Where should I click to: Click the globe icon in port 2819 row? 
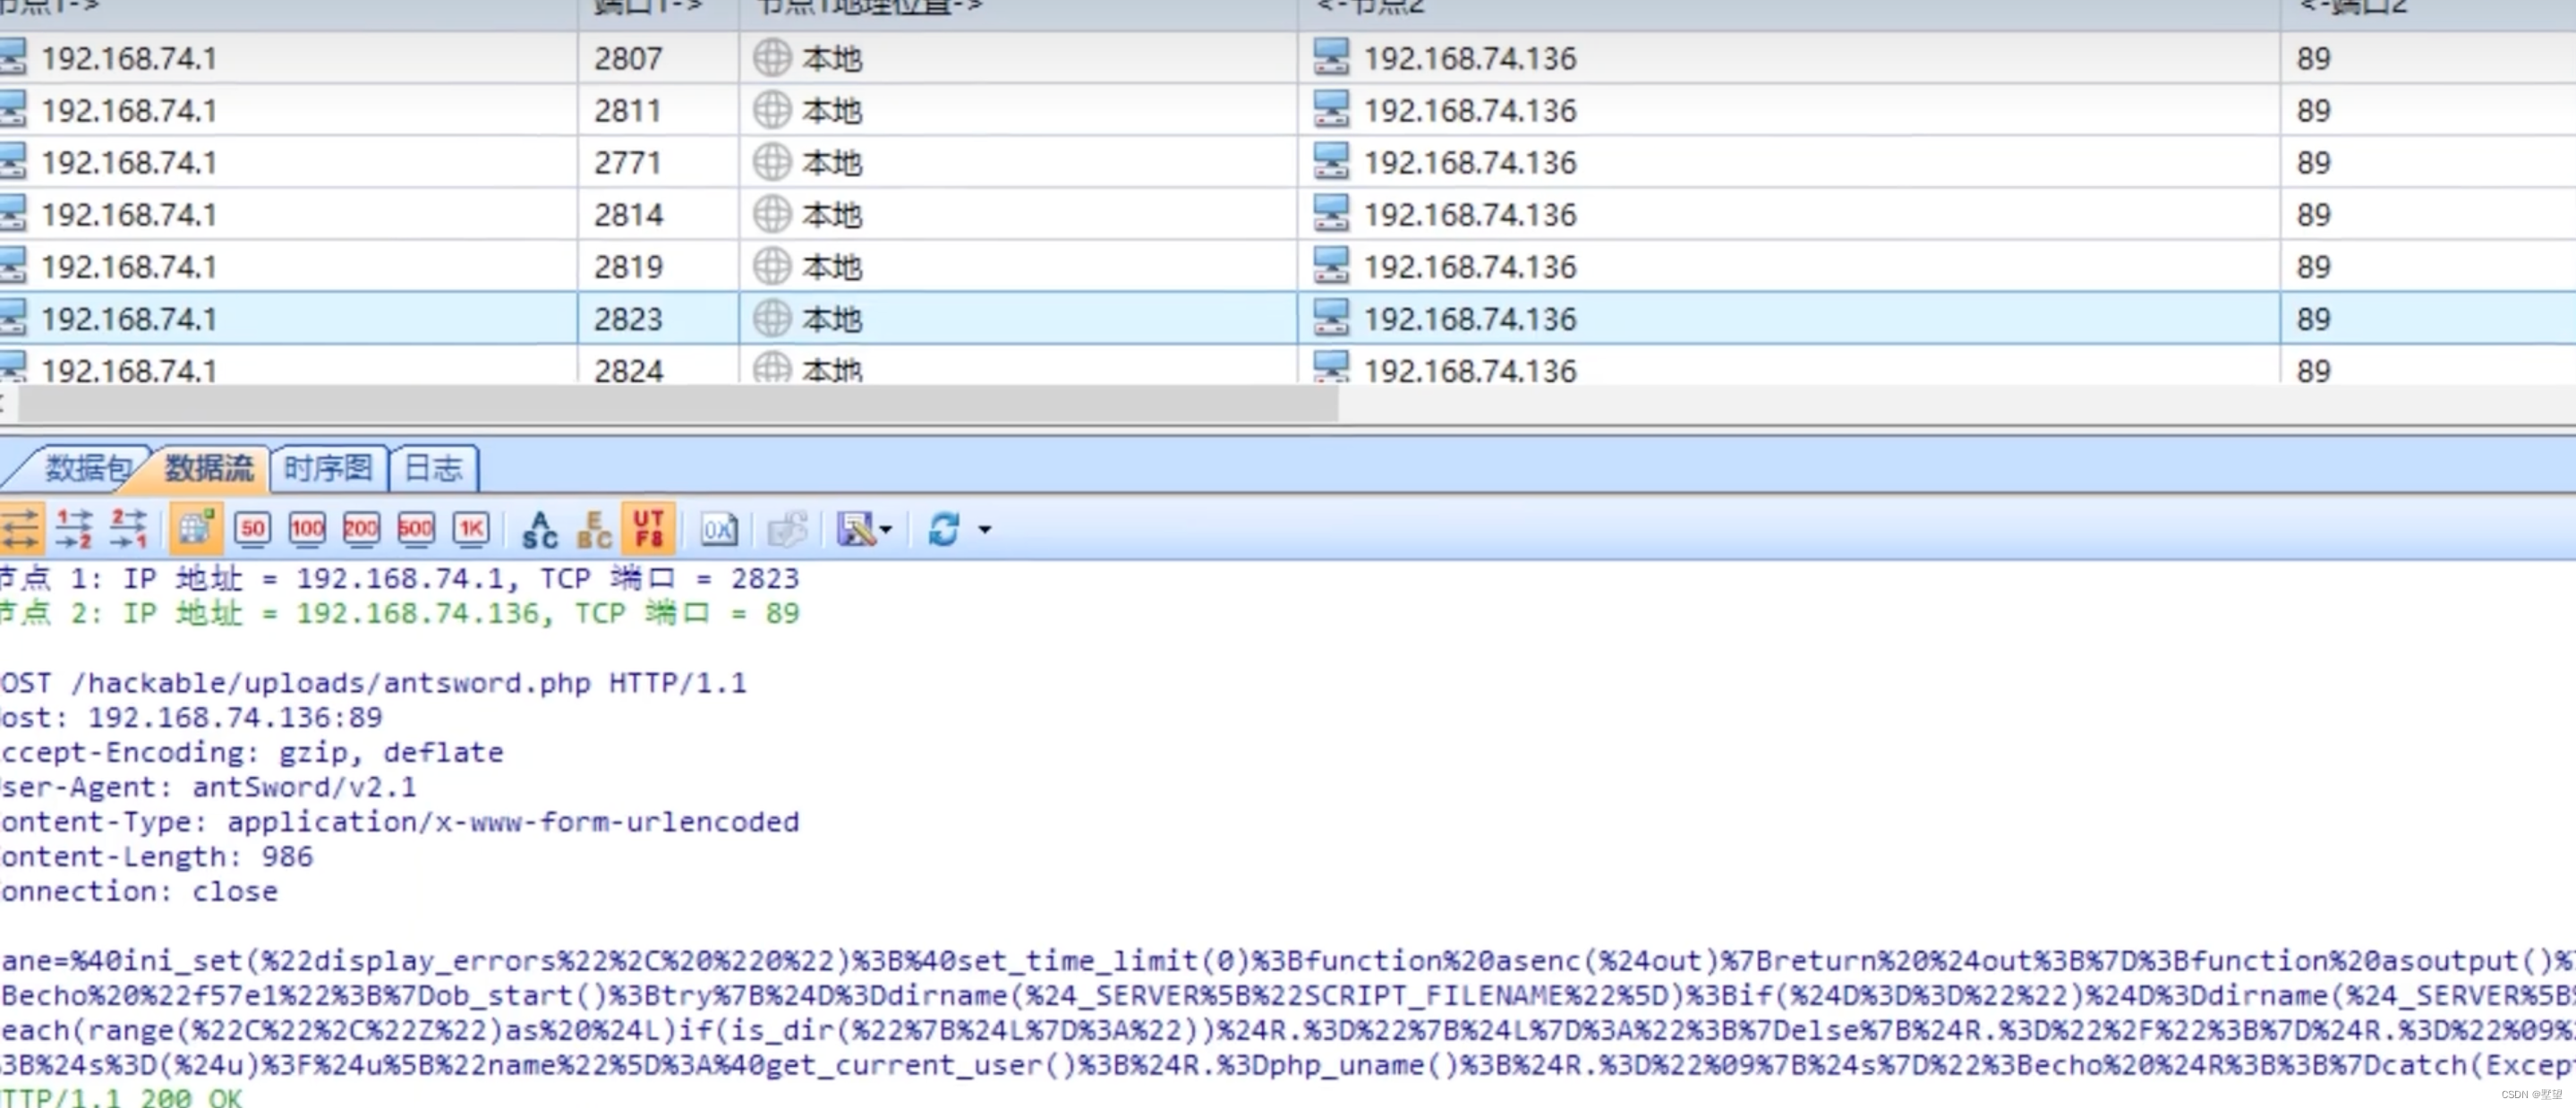[772, 266]
